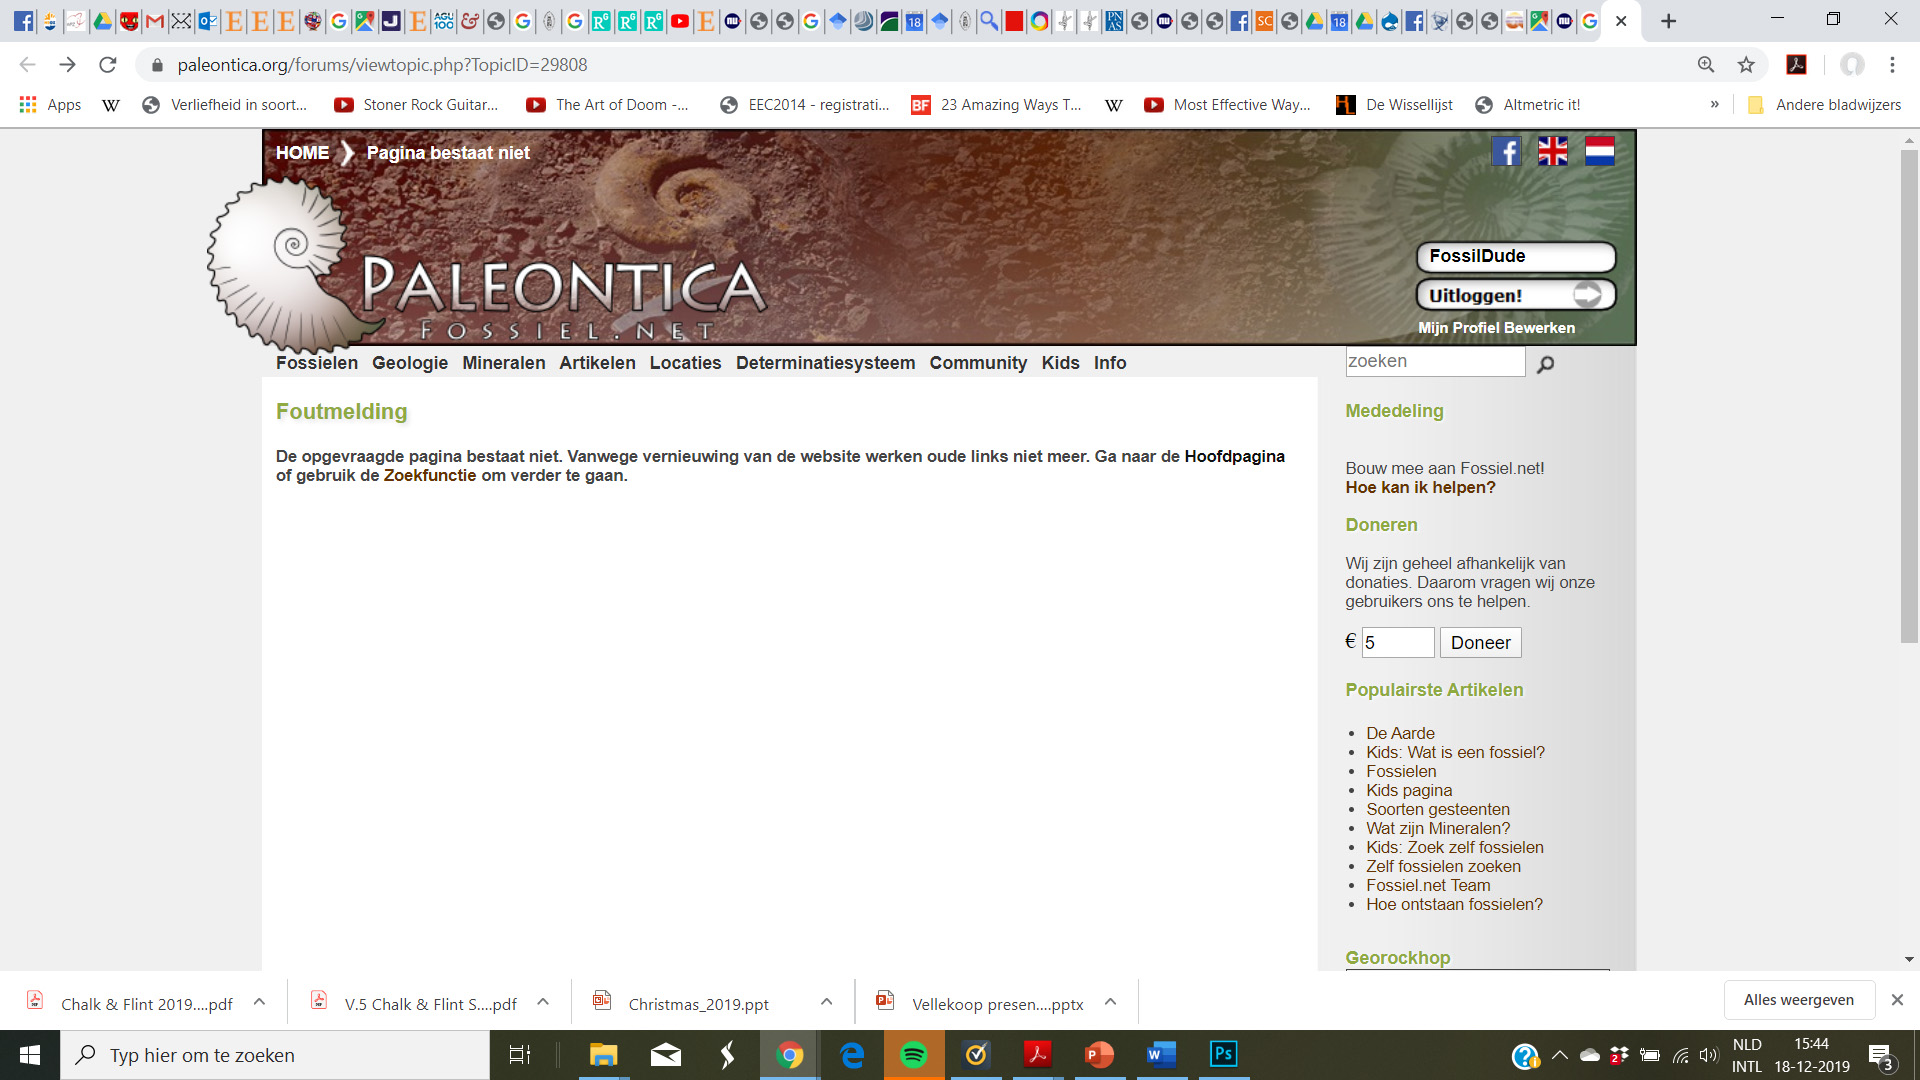This screenshot has height=1080, width=1920.
Task: Open the Fossielen menu item
Action: tap(316, 363)
